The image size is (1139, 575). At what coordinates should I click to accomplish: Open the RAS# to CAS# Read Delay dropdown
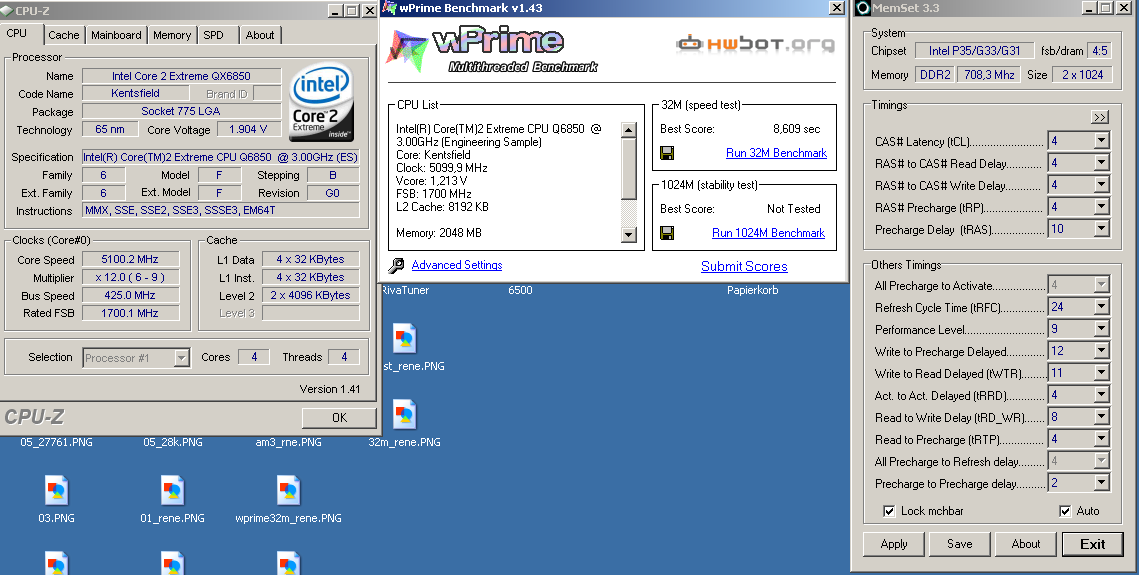(1101, 163)
